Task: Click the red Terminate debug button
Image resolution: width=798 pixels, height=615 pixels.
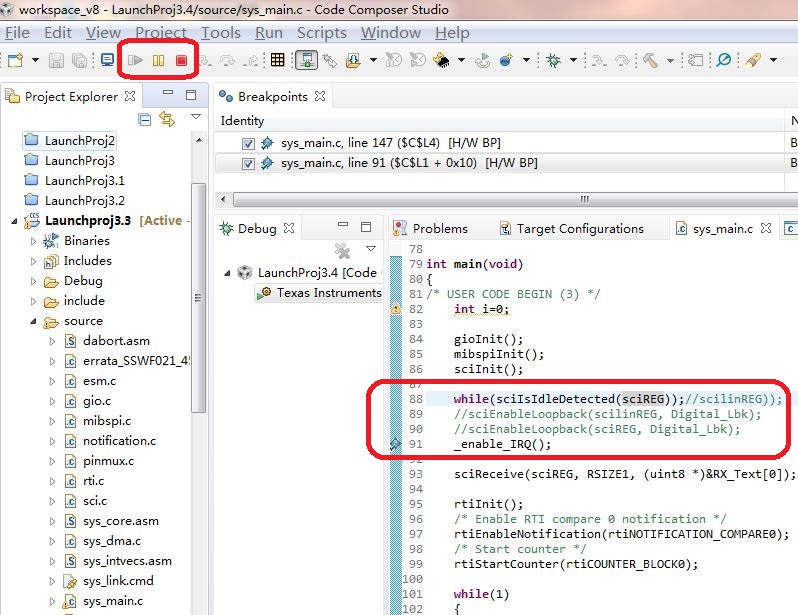Action: click(181, 61)
